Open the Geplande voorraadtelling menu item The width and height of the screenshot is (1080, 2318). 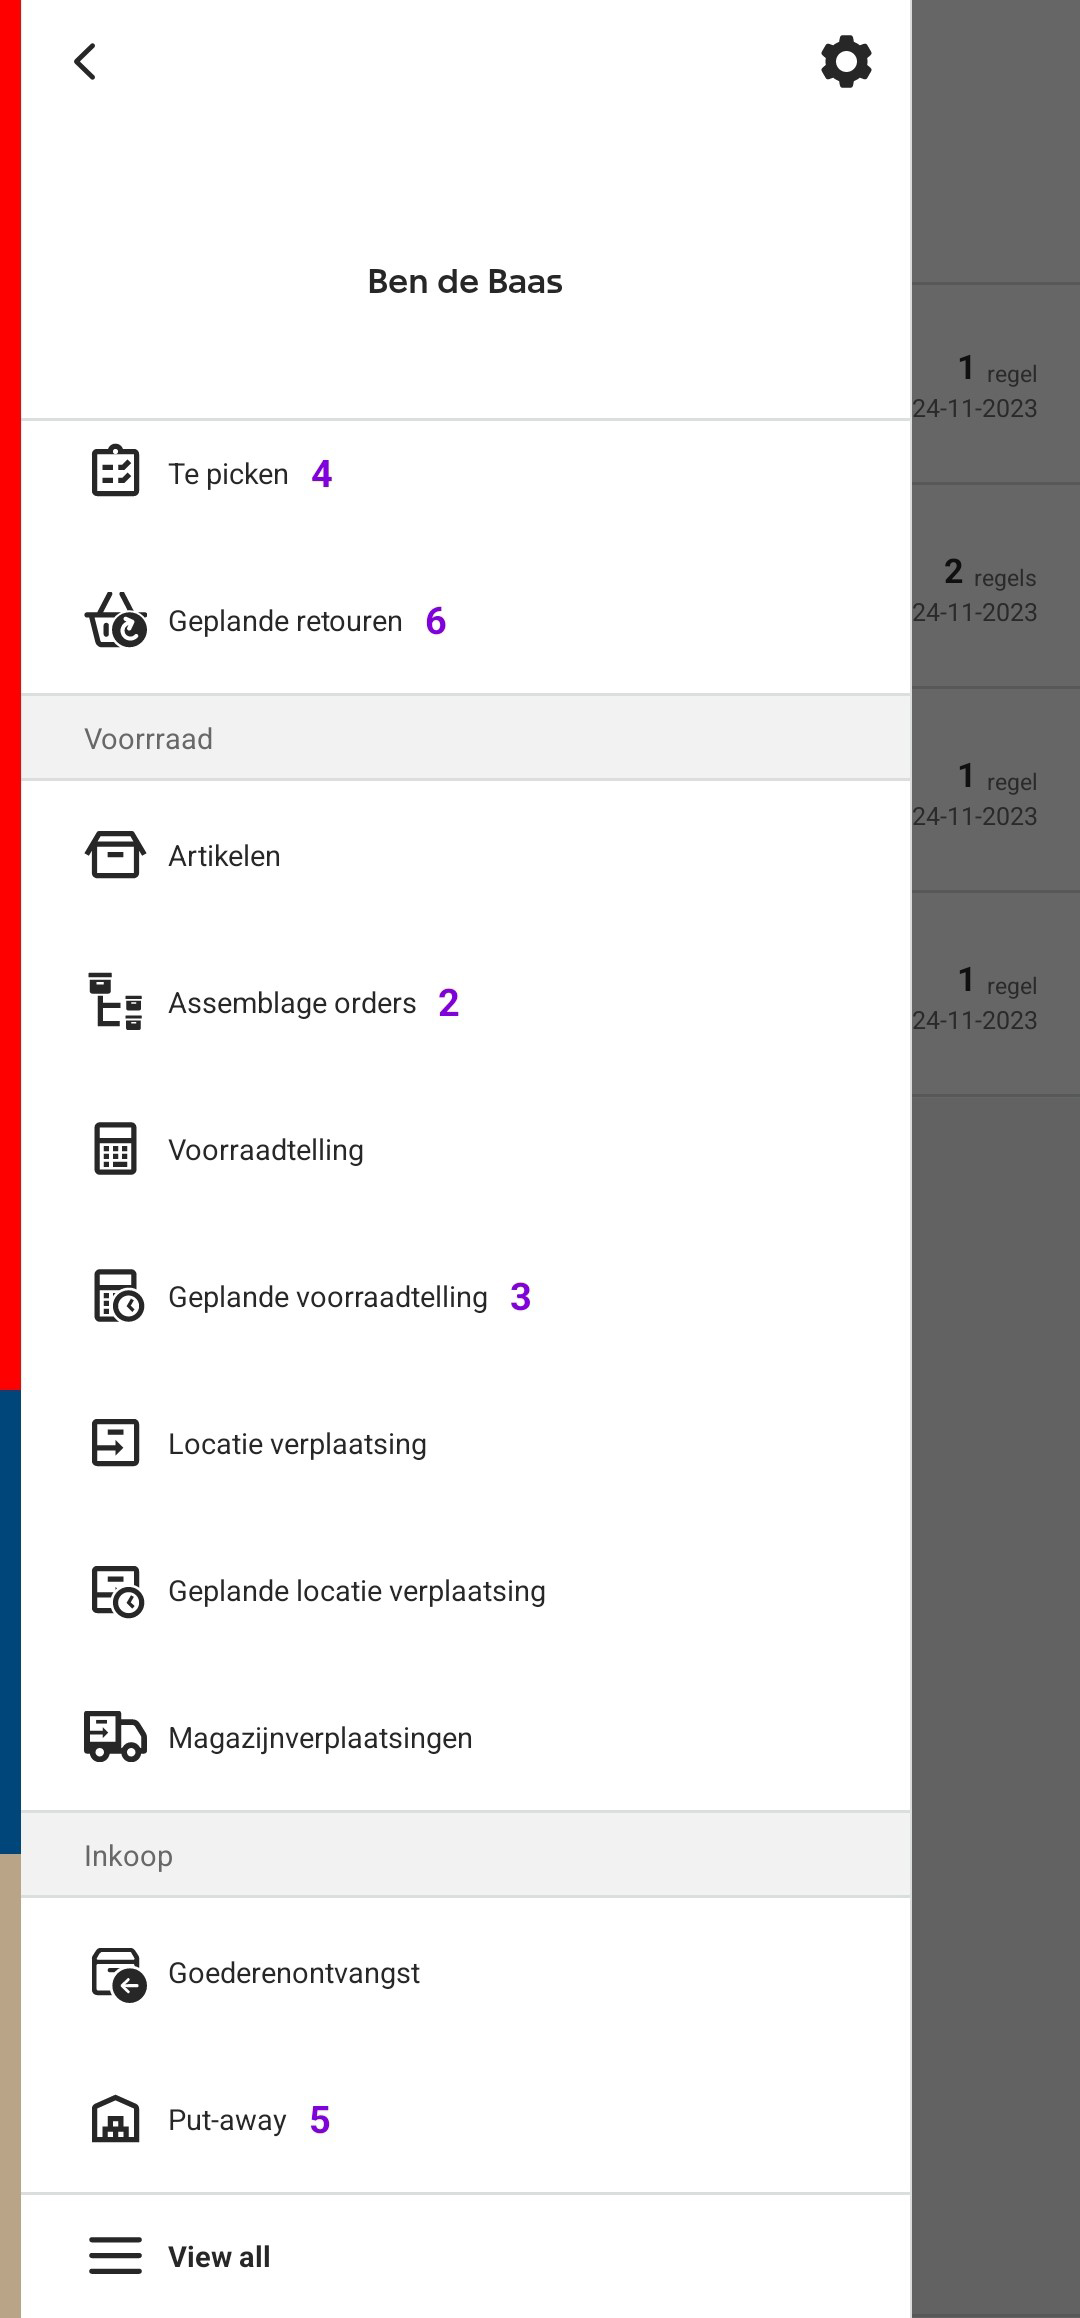[x=466, y=1296]
